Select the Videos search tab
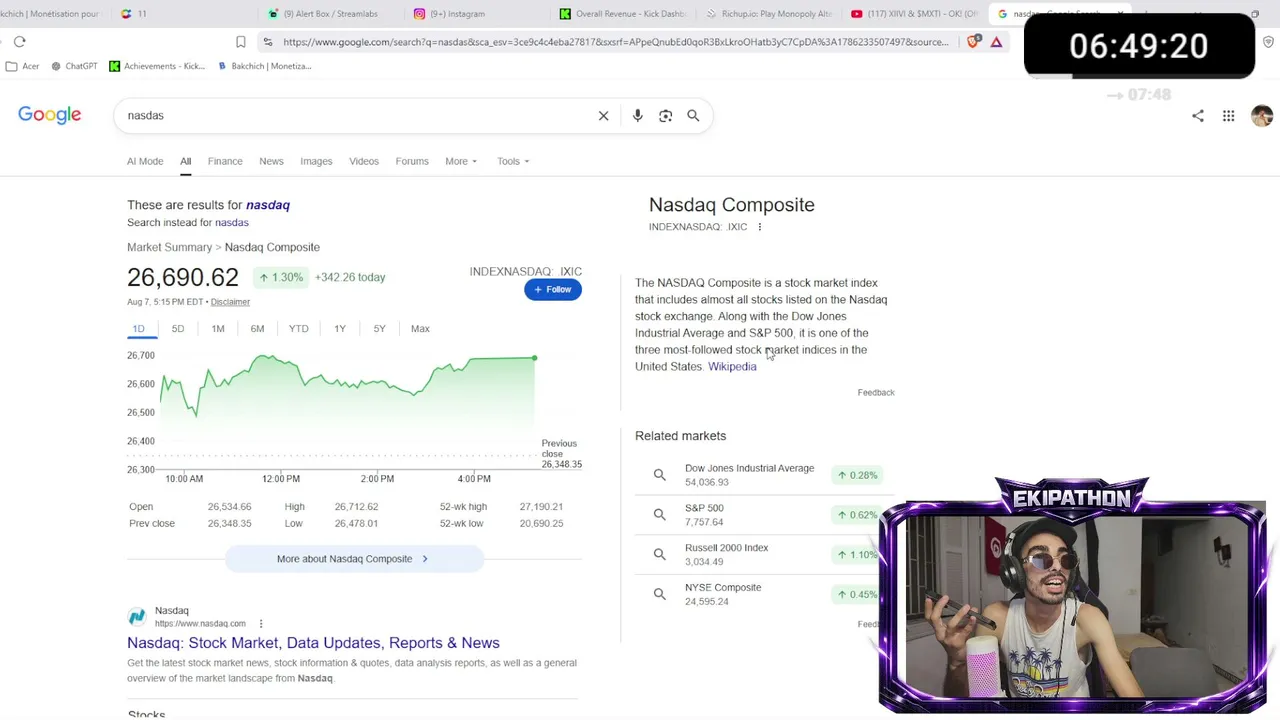Image resolution: width=1280 pixels, height=720 pixels. 364,161
